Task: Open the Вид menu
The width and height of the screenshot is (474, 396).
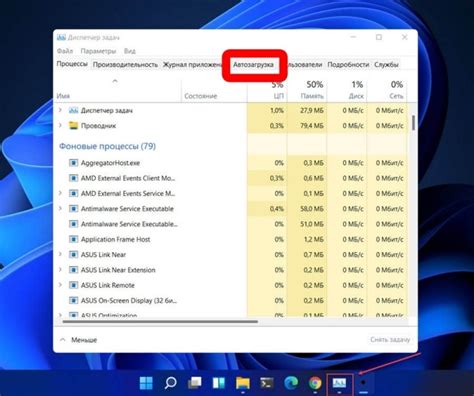Action: pyautogui.click(x=130, y=51)
